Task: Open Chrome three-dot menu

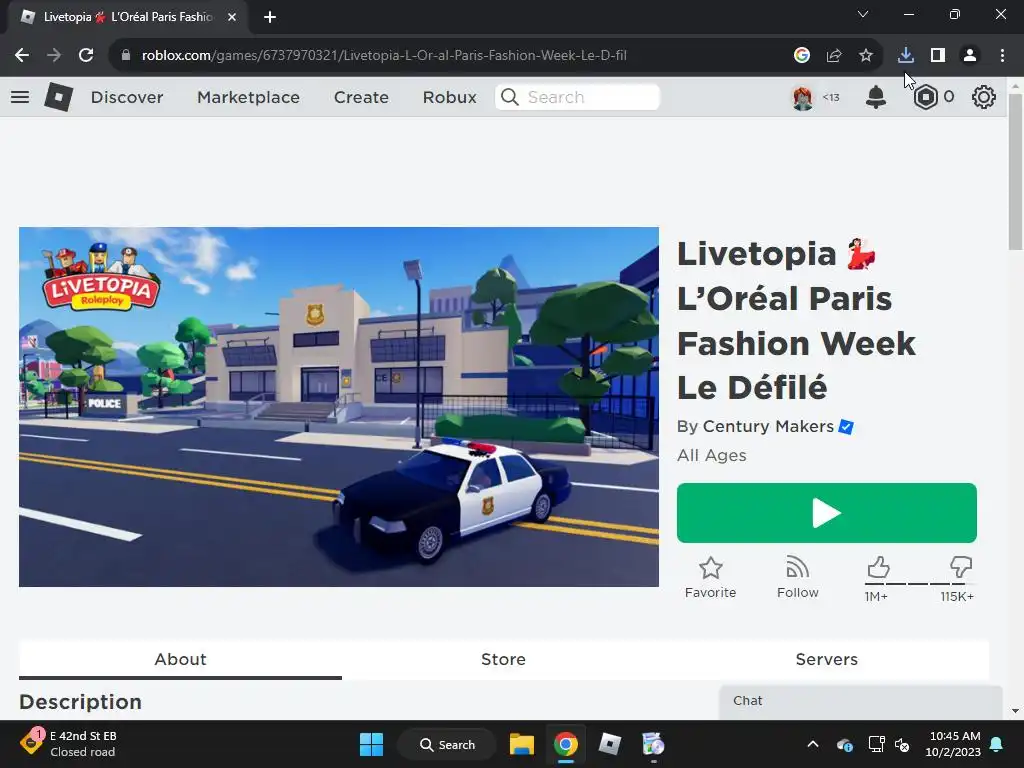Action: pos(1002,56)
